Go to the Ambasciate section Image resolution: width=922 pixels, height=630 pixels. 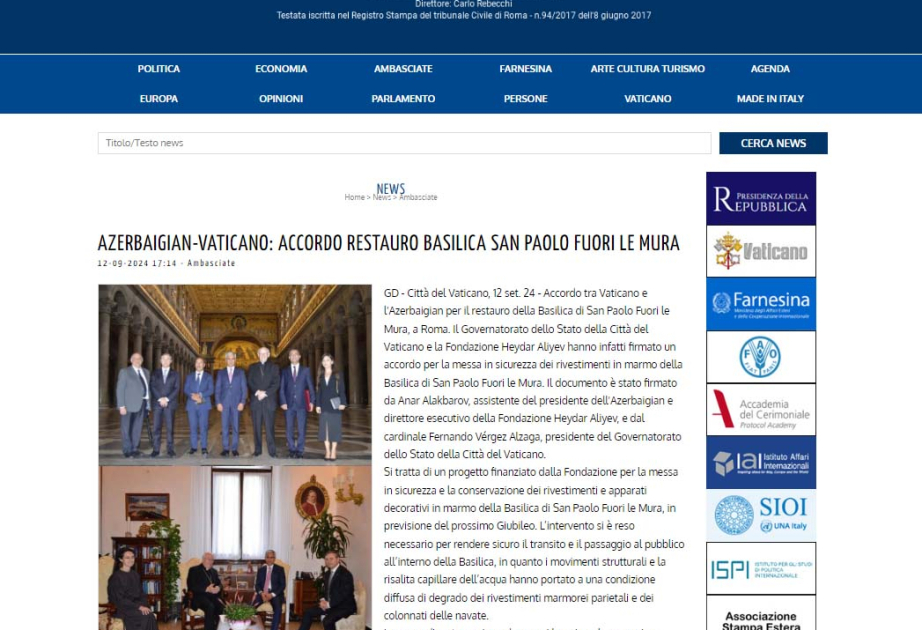(x=403, y=69)
